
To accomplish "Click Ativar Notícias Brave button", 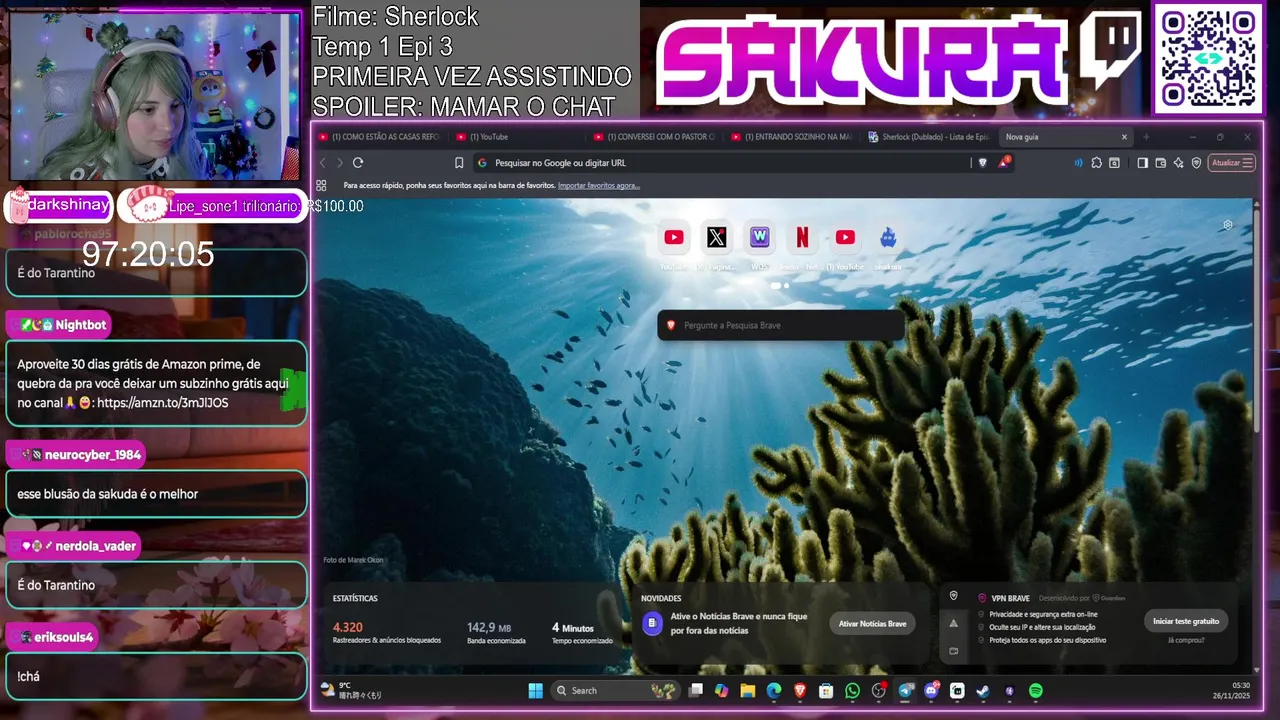I will coord(873,623).
